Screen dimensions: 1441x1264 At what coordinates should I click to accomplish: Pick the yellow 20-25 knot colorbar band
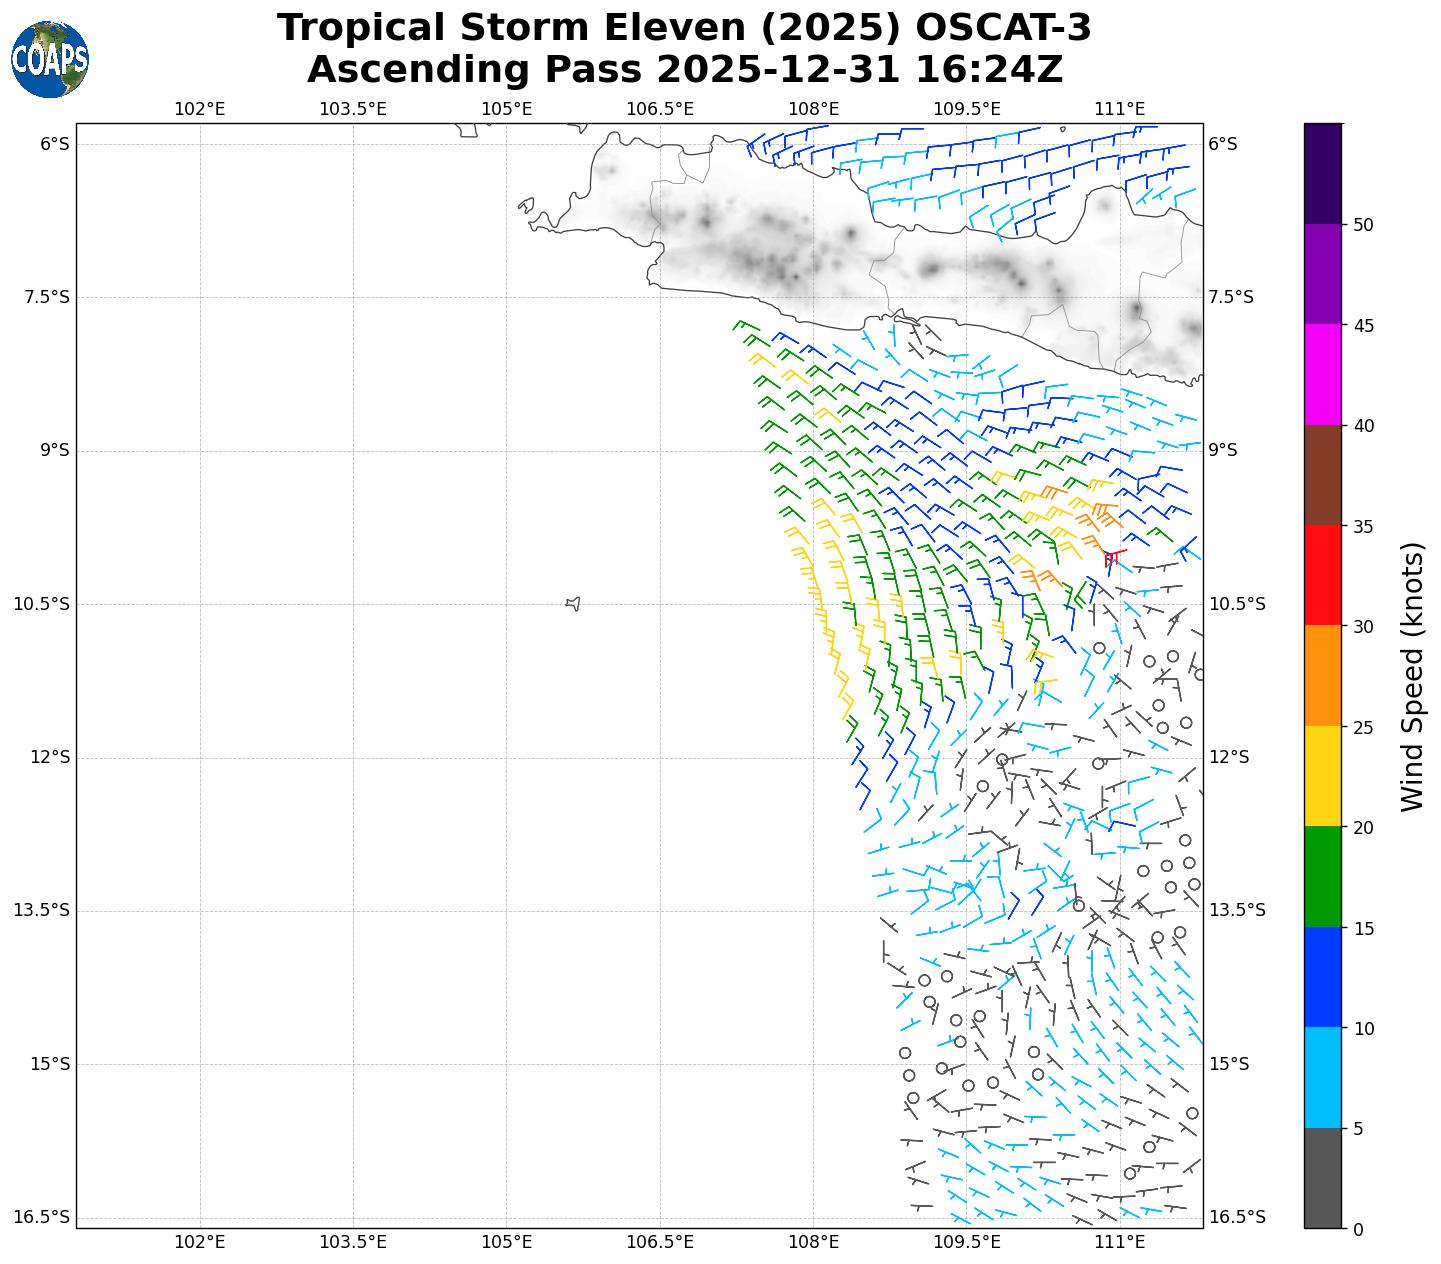tap(1323, 776)
